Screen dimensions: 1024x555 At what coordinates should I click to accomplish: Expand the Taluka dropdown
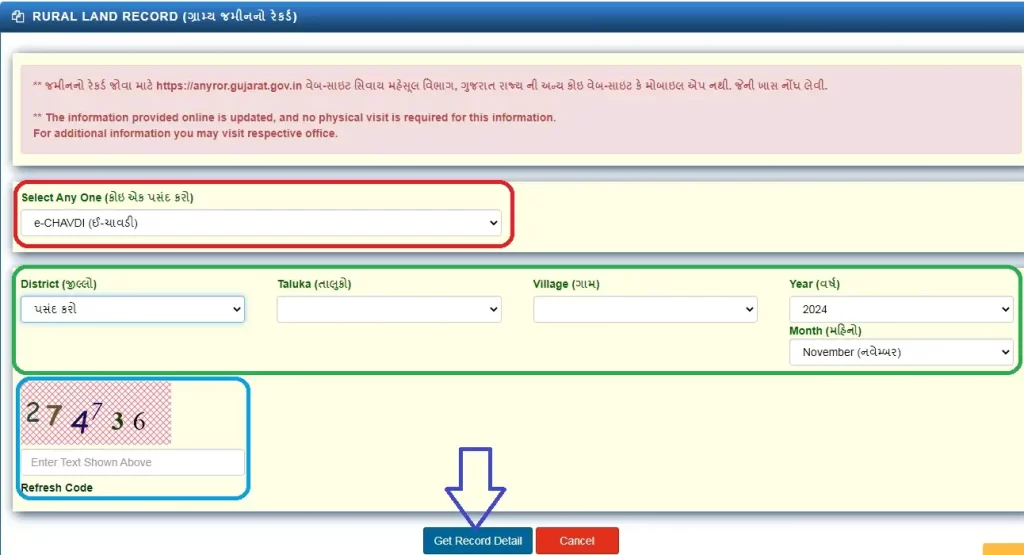tap(389, 309)
